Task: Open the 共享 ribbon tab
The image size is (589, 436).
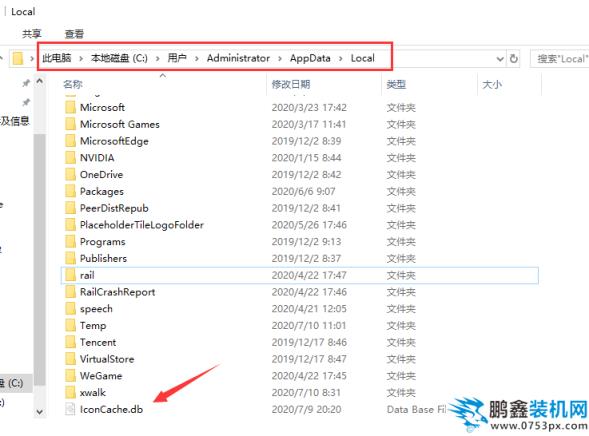Action: tap(32, 34)
